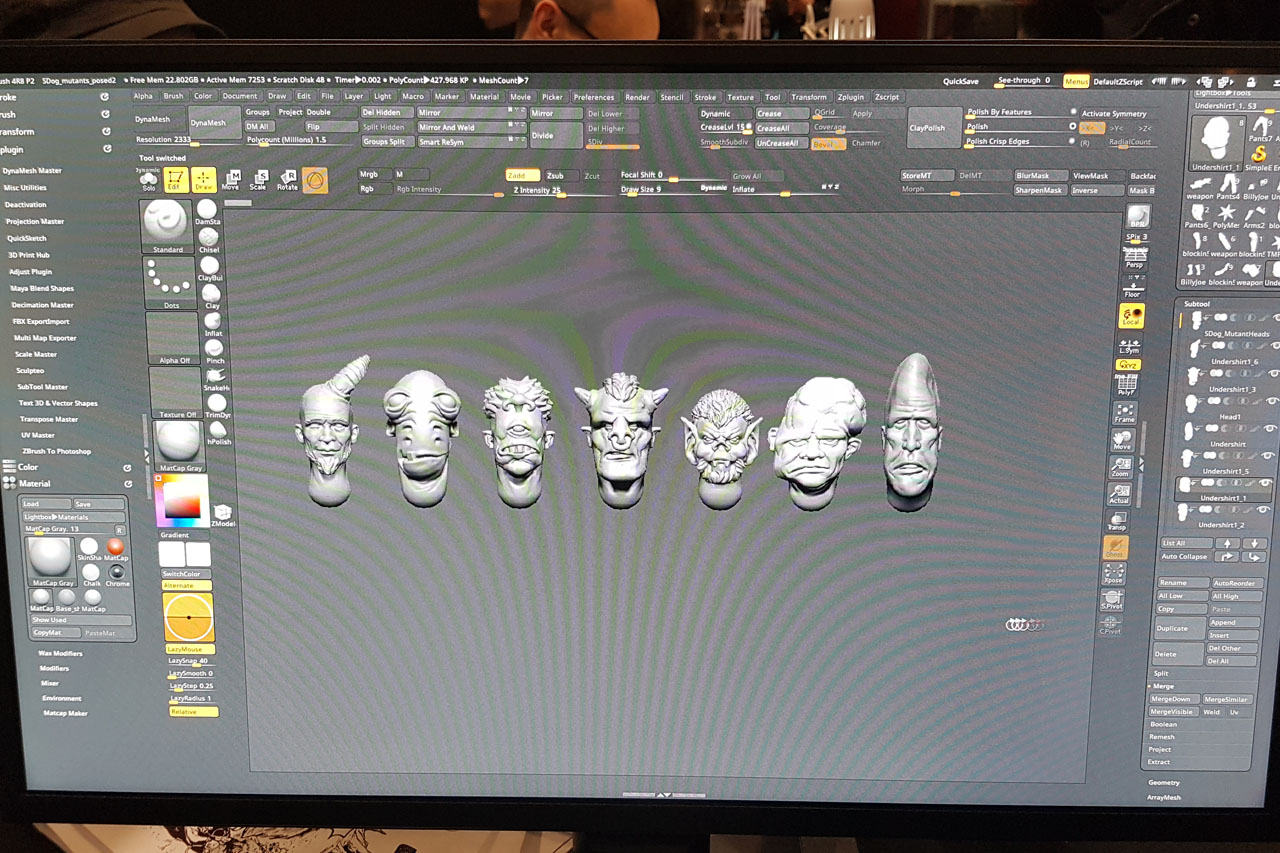Expand the ArrayMesh section
1280x853 pixels.
click(1164, 797)
